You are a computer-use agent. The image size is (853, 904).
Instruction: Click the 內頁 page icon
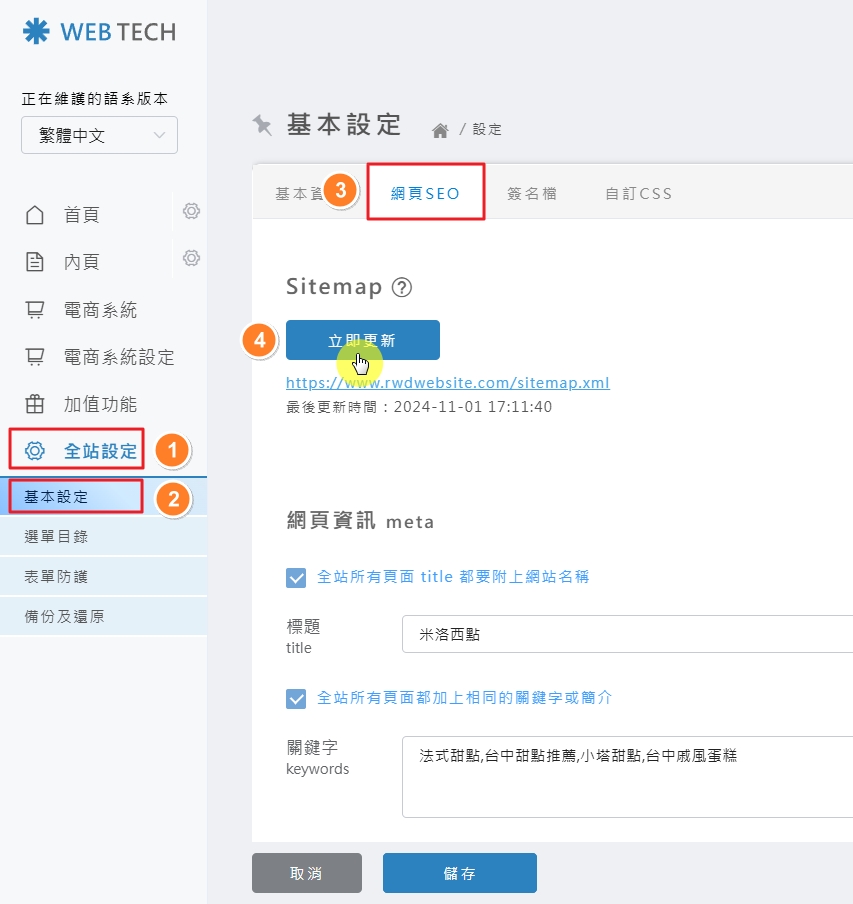35,261
